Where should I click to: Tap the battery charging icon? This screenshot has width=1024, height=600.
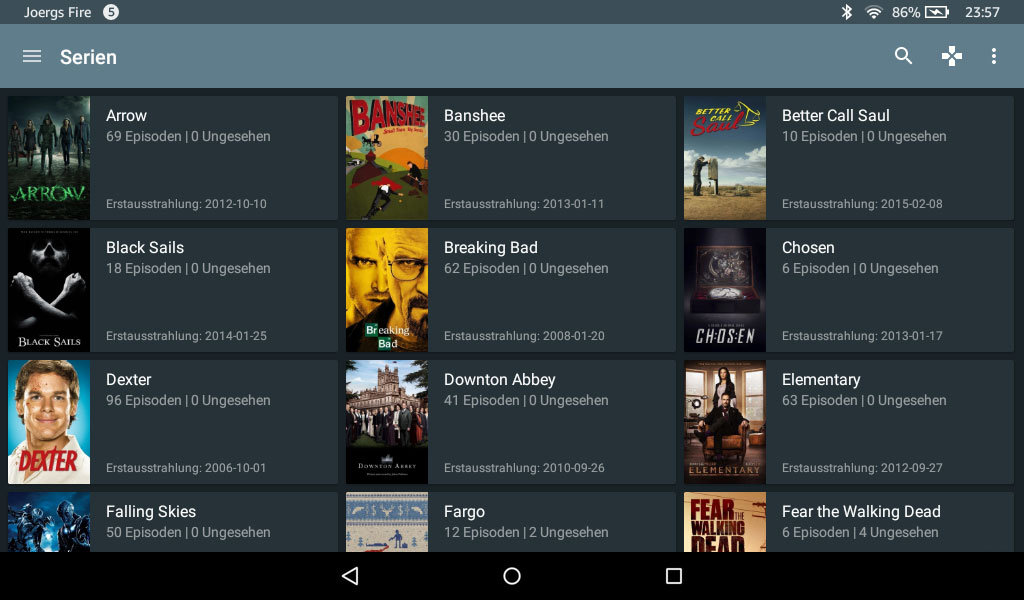(937, 12)
